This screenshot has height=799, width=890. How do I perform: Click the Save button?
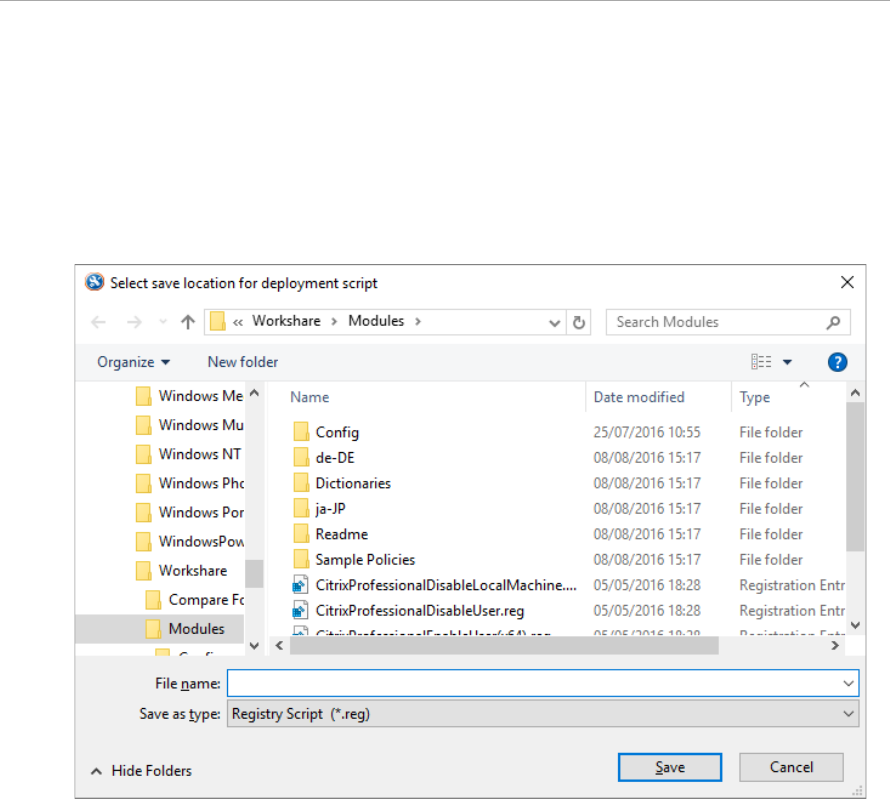pyautogui.click(x=670, y=767)
